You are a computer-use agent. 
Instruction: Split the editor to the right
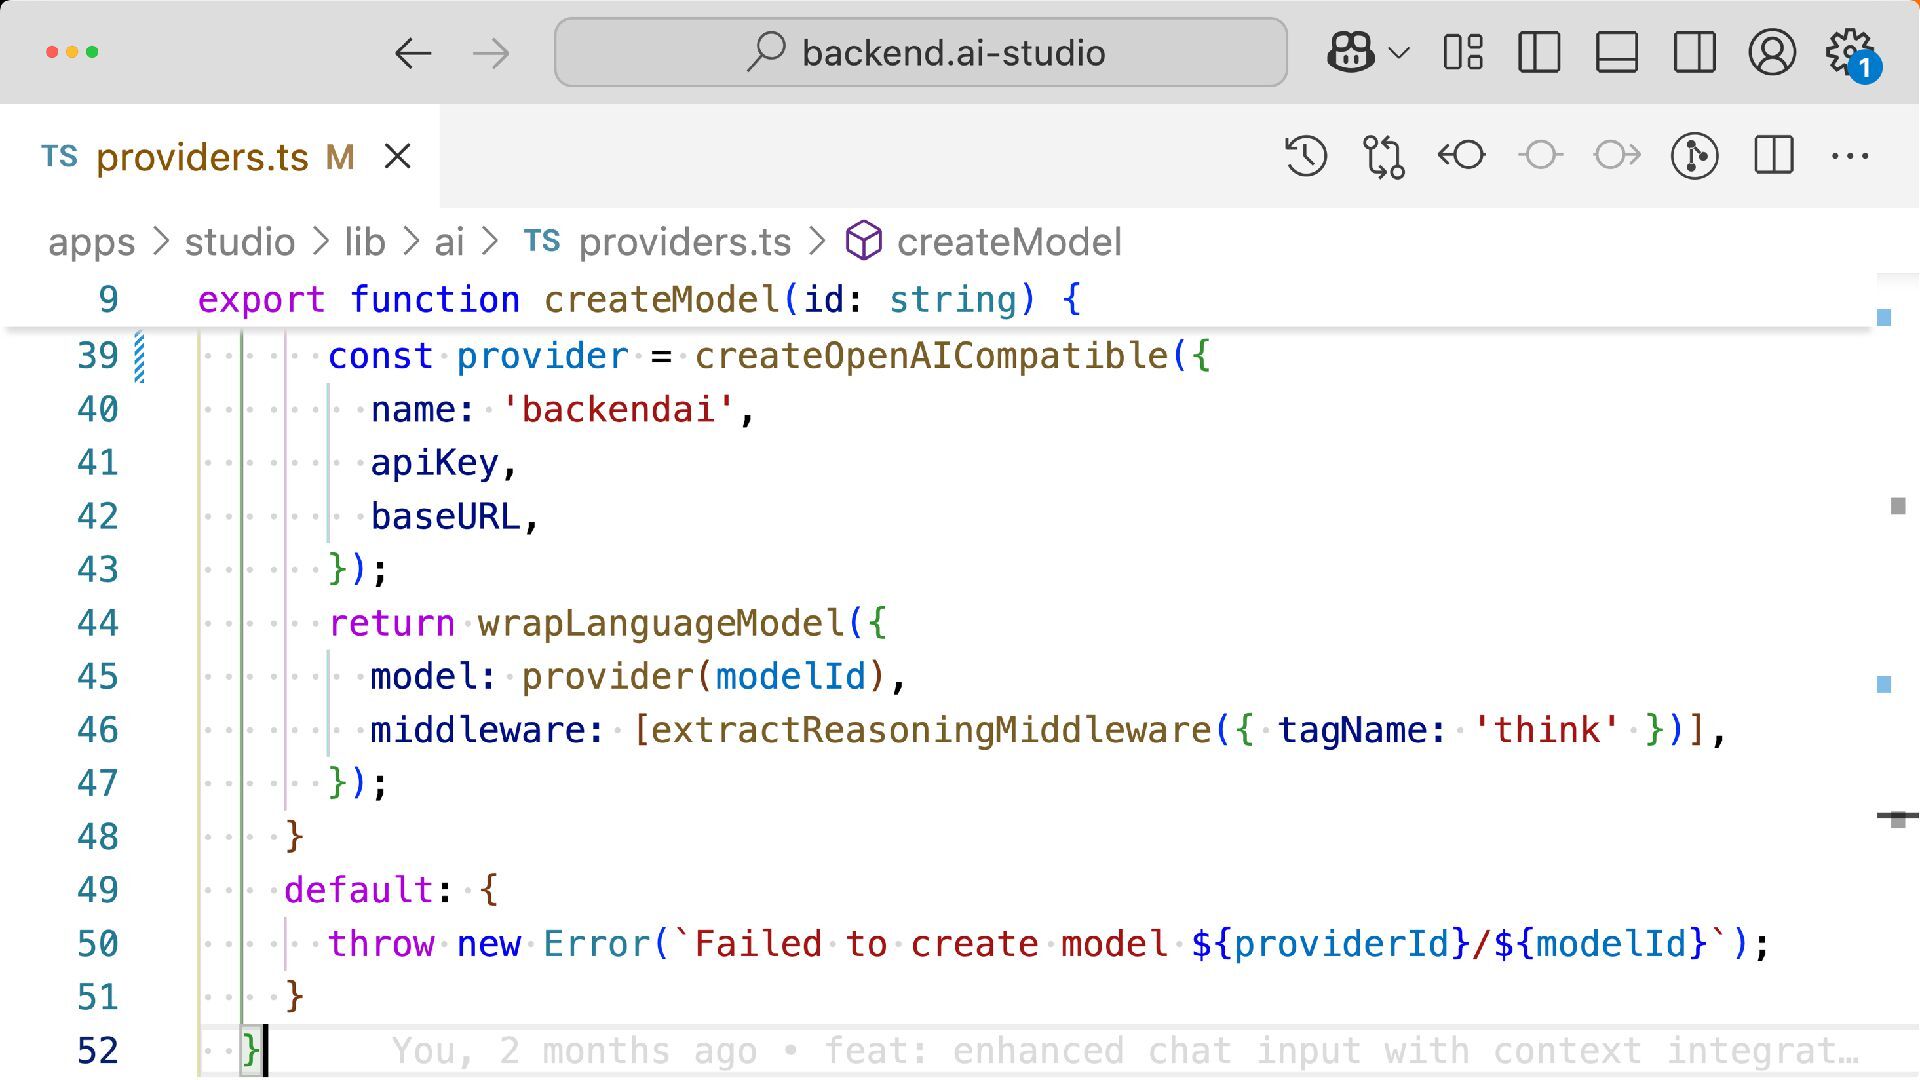[1773, 156]
